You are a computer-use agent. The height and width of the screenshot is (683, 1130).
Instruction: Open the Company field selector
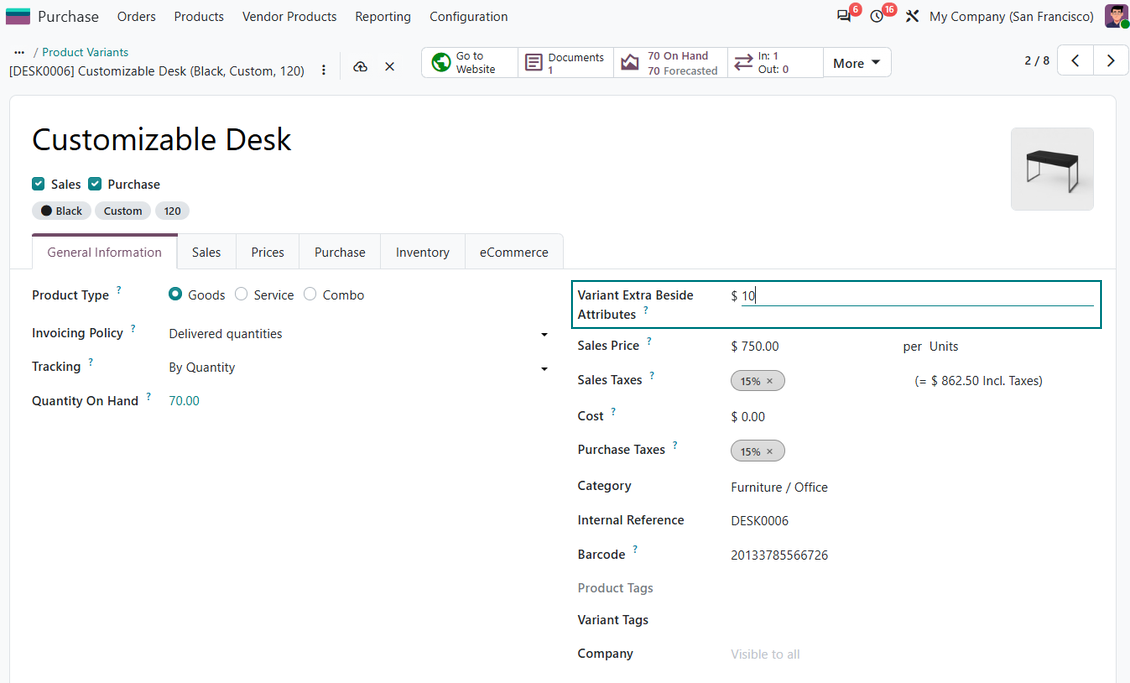click(912, 654)
